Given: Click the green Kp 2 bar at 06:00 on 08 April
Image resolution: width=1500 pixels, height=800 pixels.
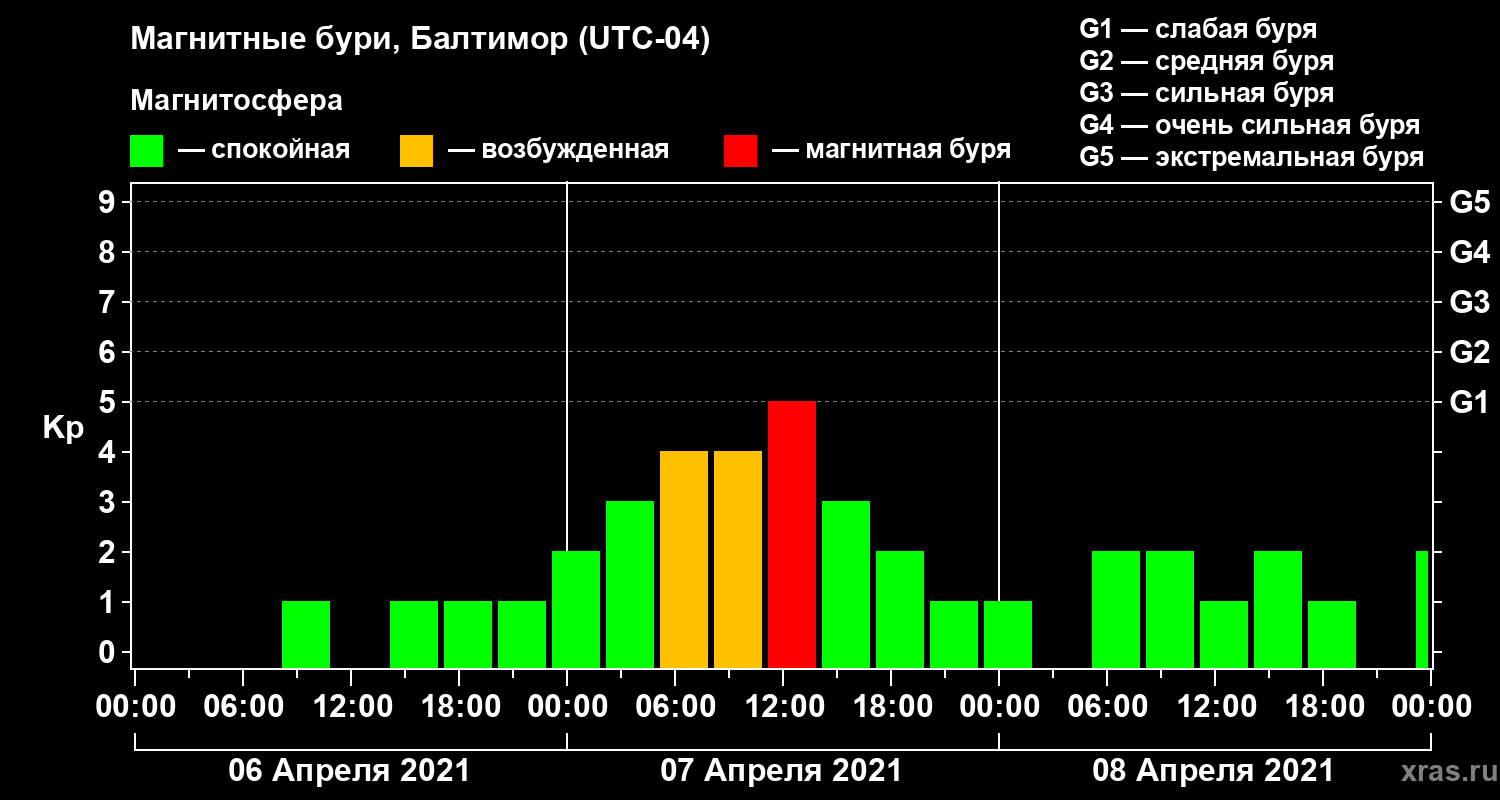Looking at the screenshot, I should pos(1116,609).
